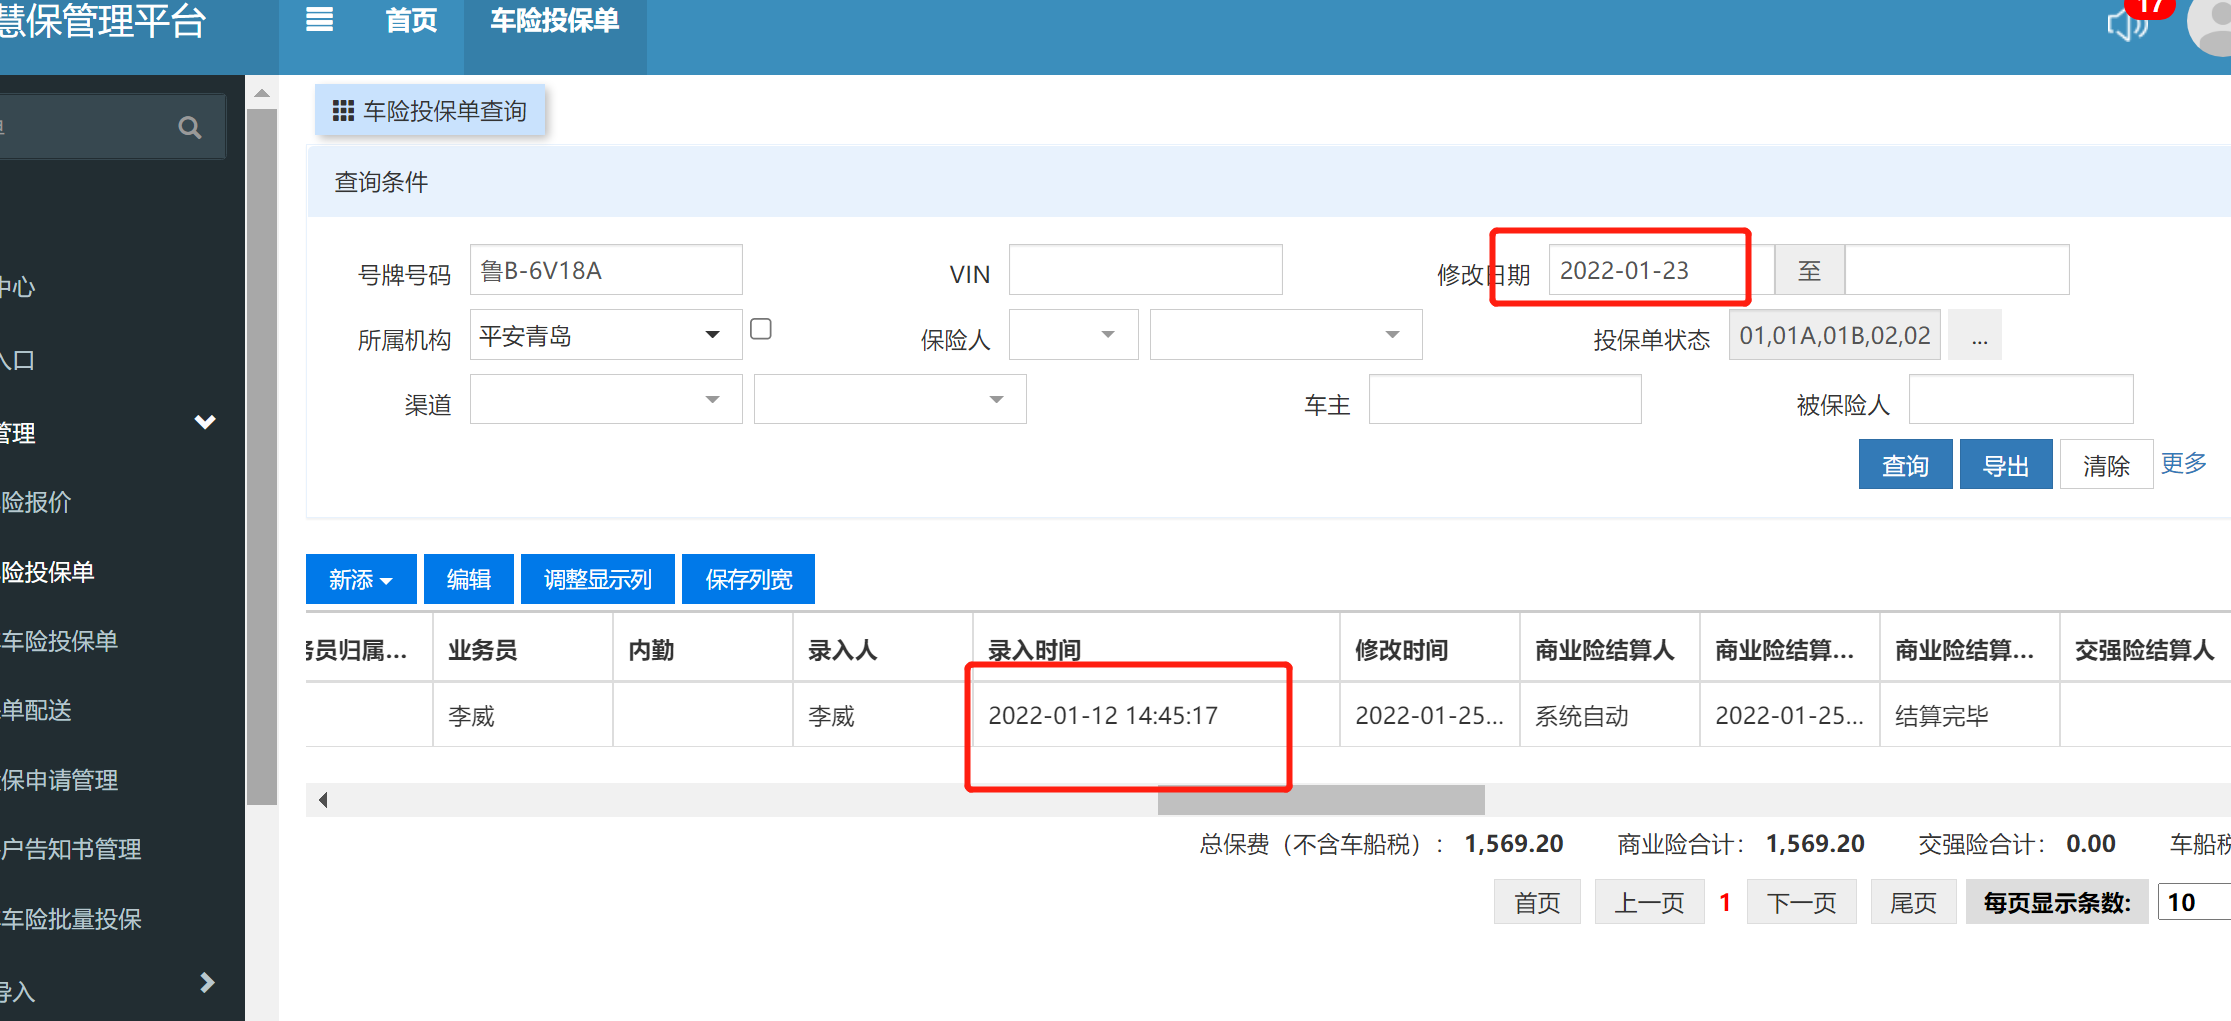Open the second 渠道 dropdown

(x=890, y=399)
